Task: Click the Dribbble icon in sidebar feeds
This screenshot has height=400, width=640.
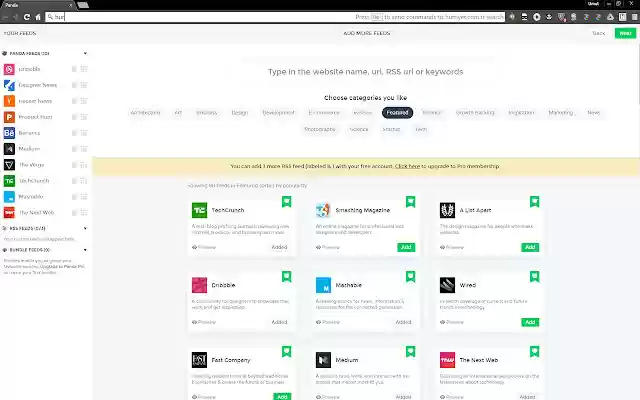Action: tap(9, 69)
